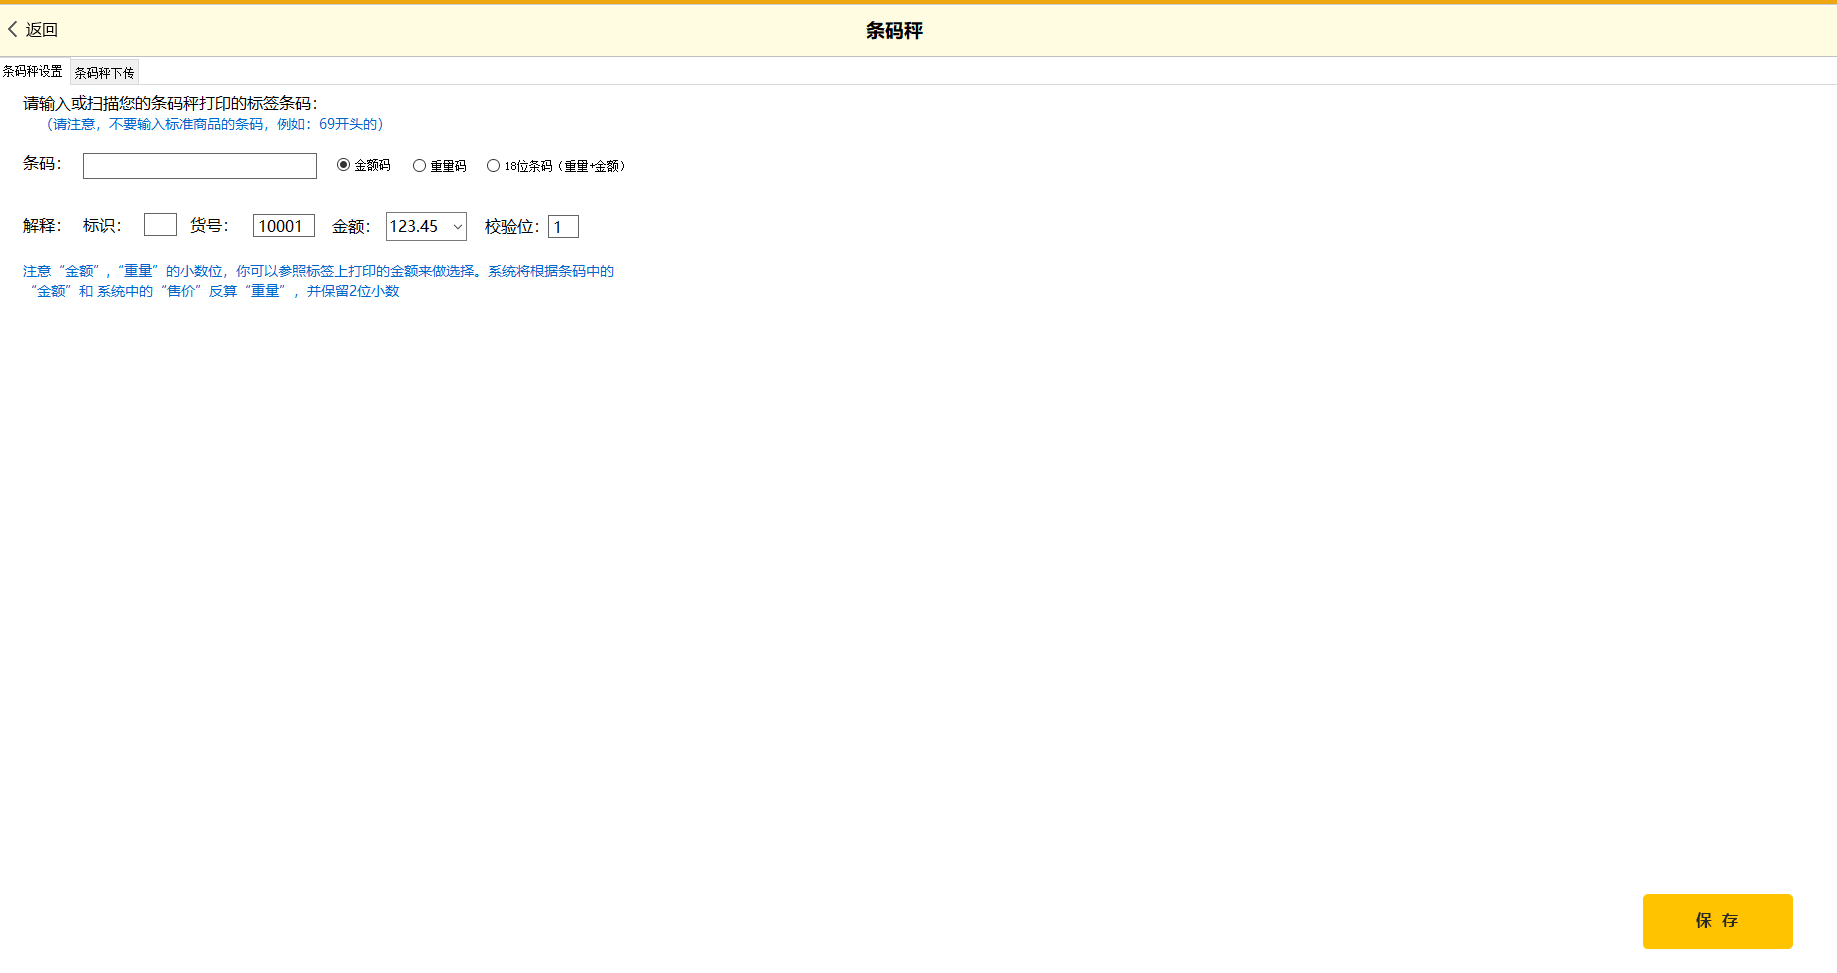Open the 条码秤下传 tab
The height and width of the screenshot is (973, 1837).
(x=104, y=73)
